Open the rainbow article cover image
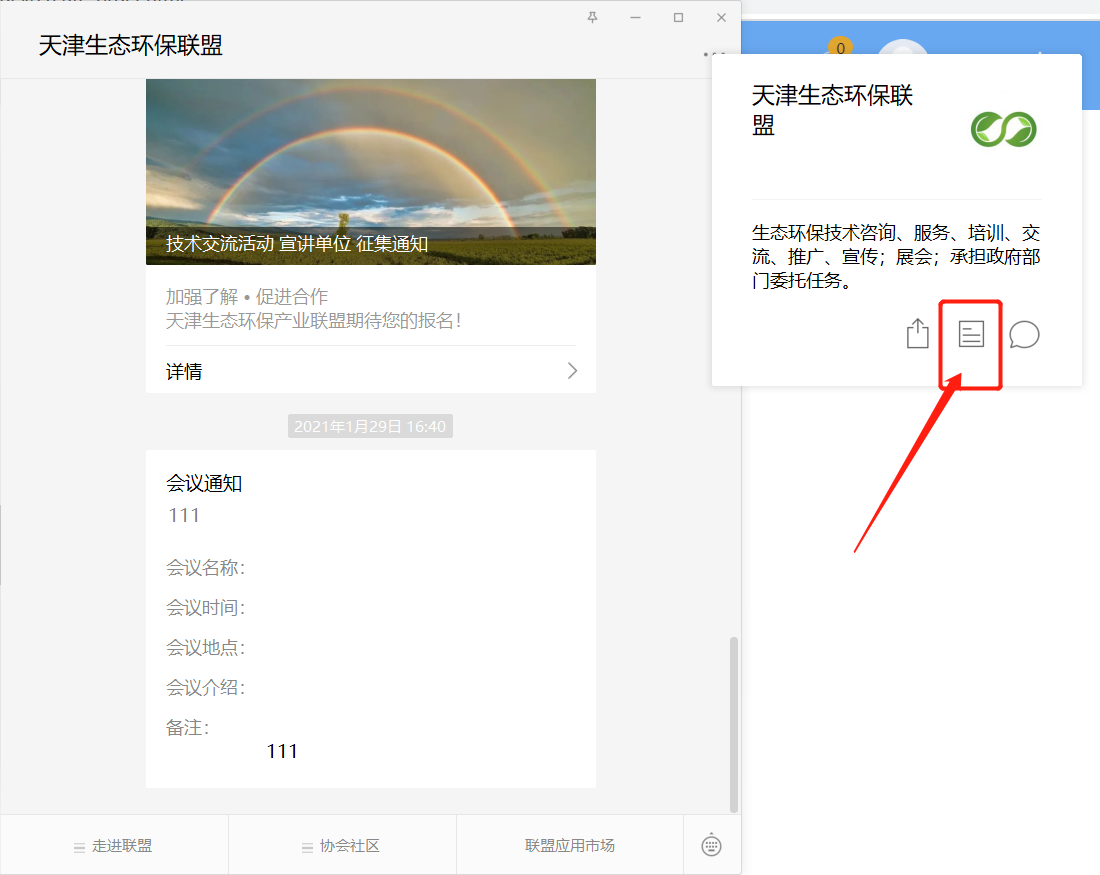 (371, 172)
